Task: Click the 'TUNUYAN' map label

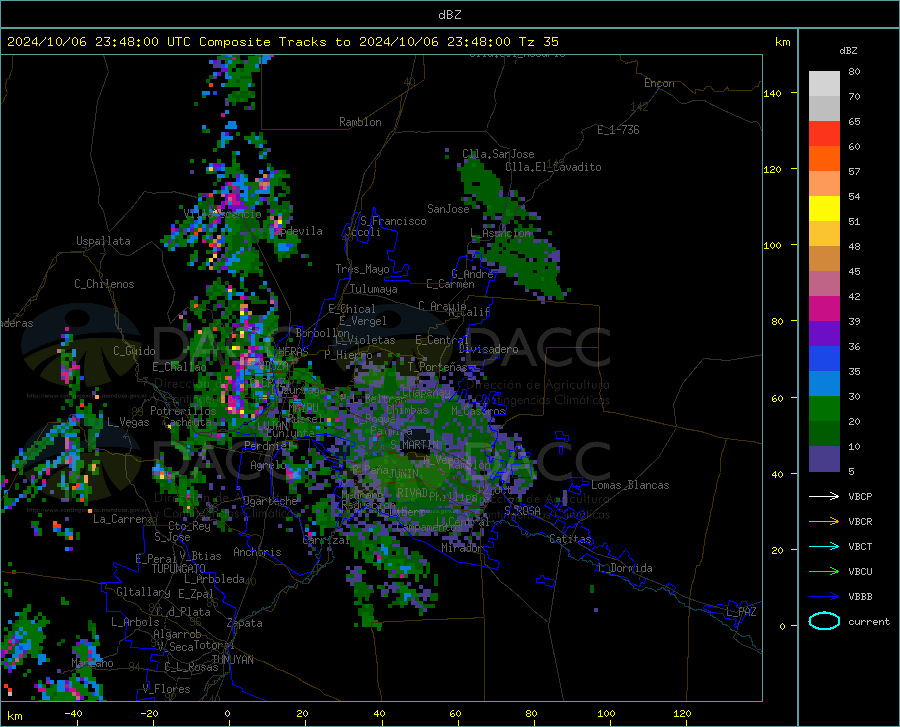Action: pyautogui.click(x=232, y=660)
